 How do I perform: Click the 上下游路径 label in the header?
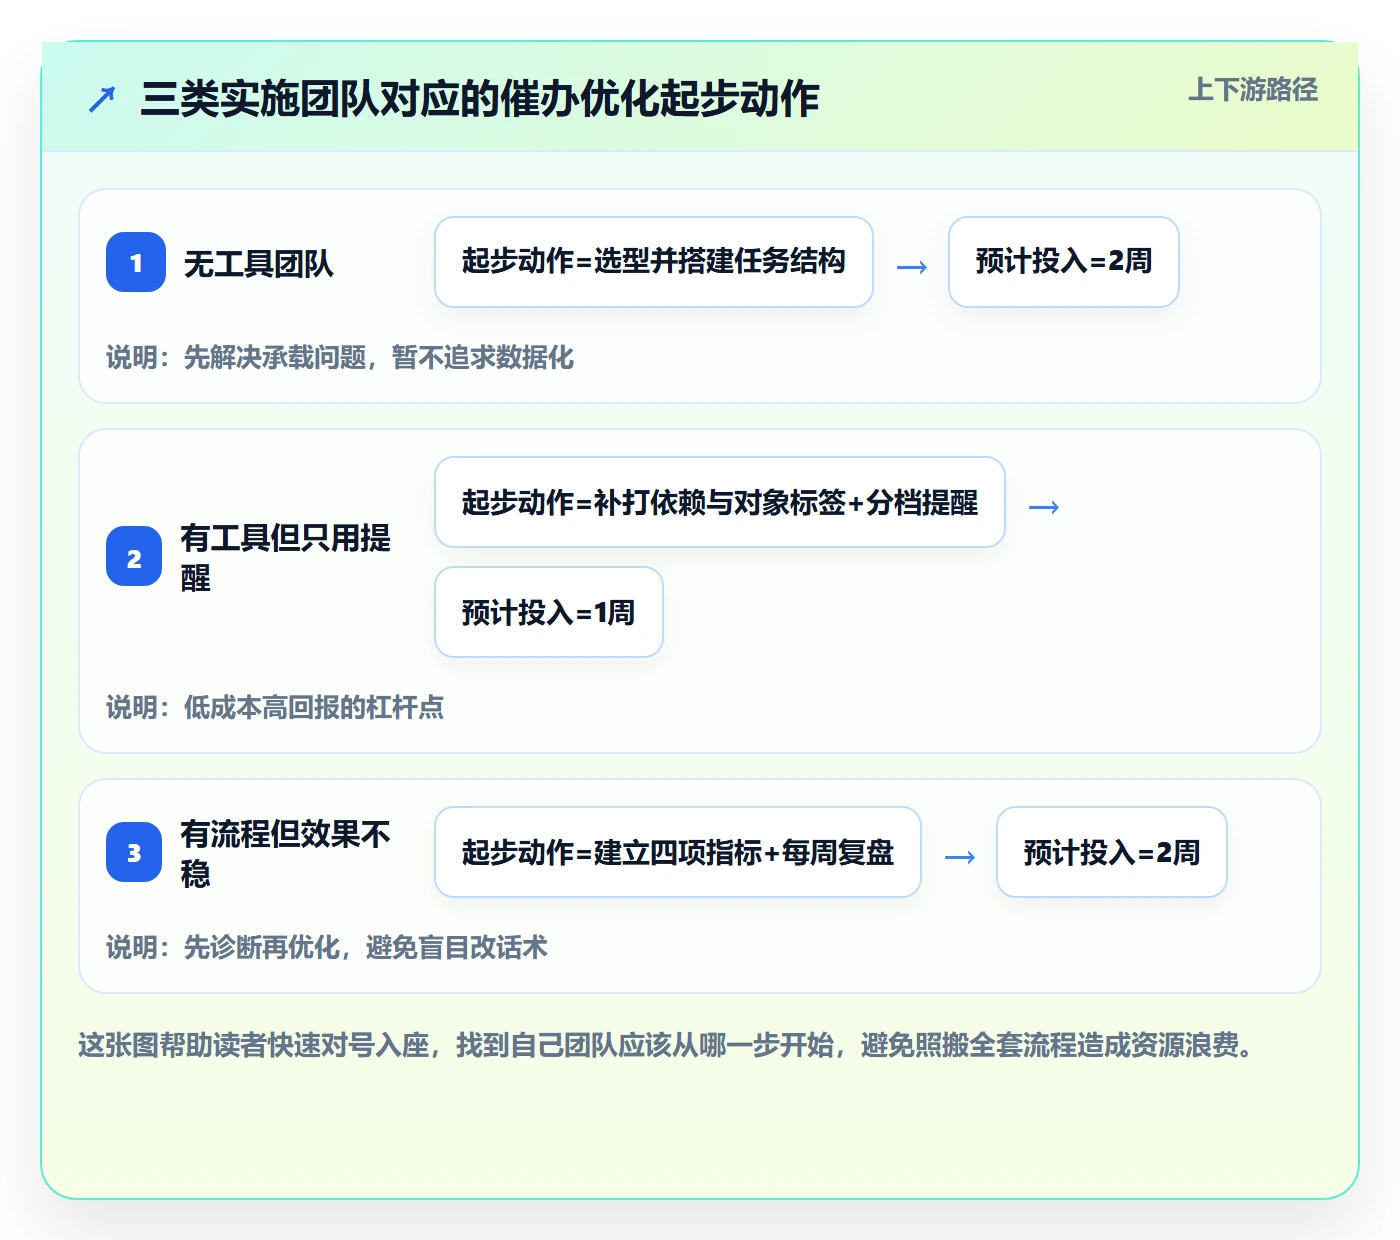point(1253,90)
